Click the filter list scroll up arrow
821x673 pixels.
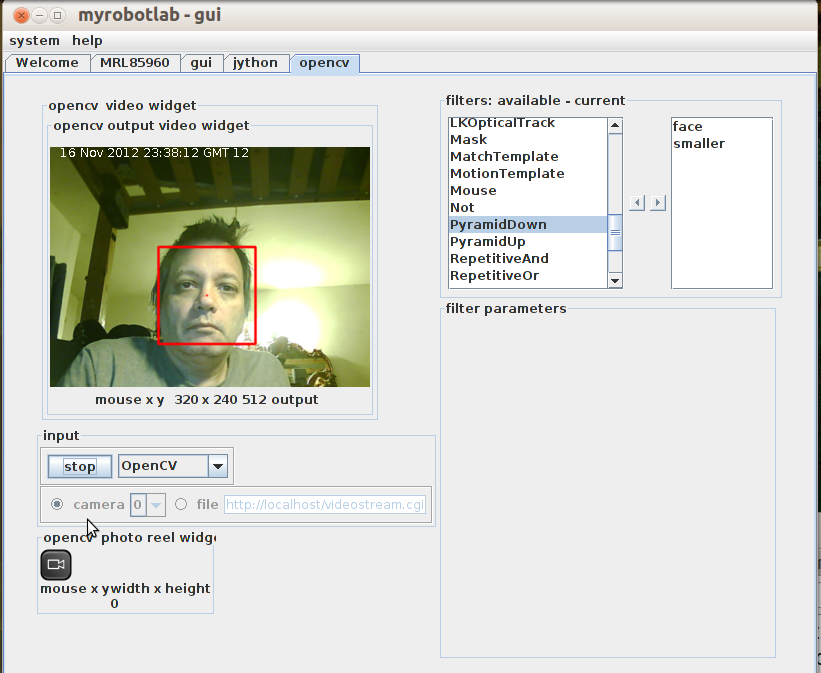click(615, 125)
